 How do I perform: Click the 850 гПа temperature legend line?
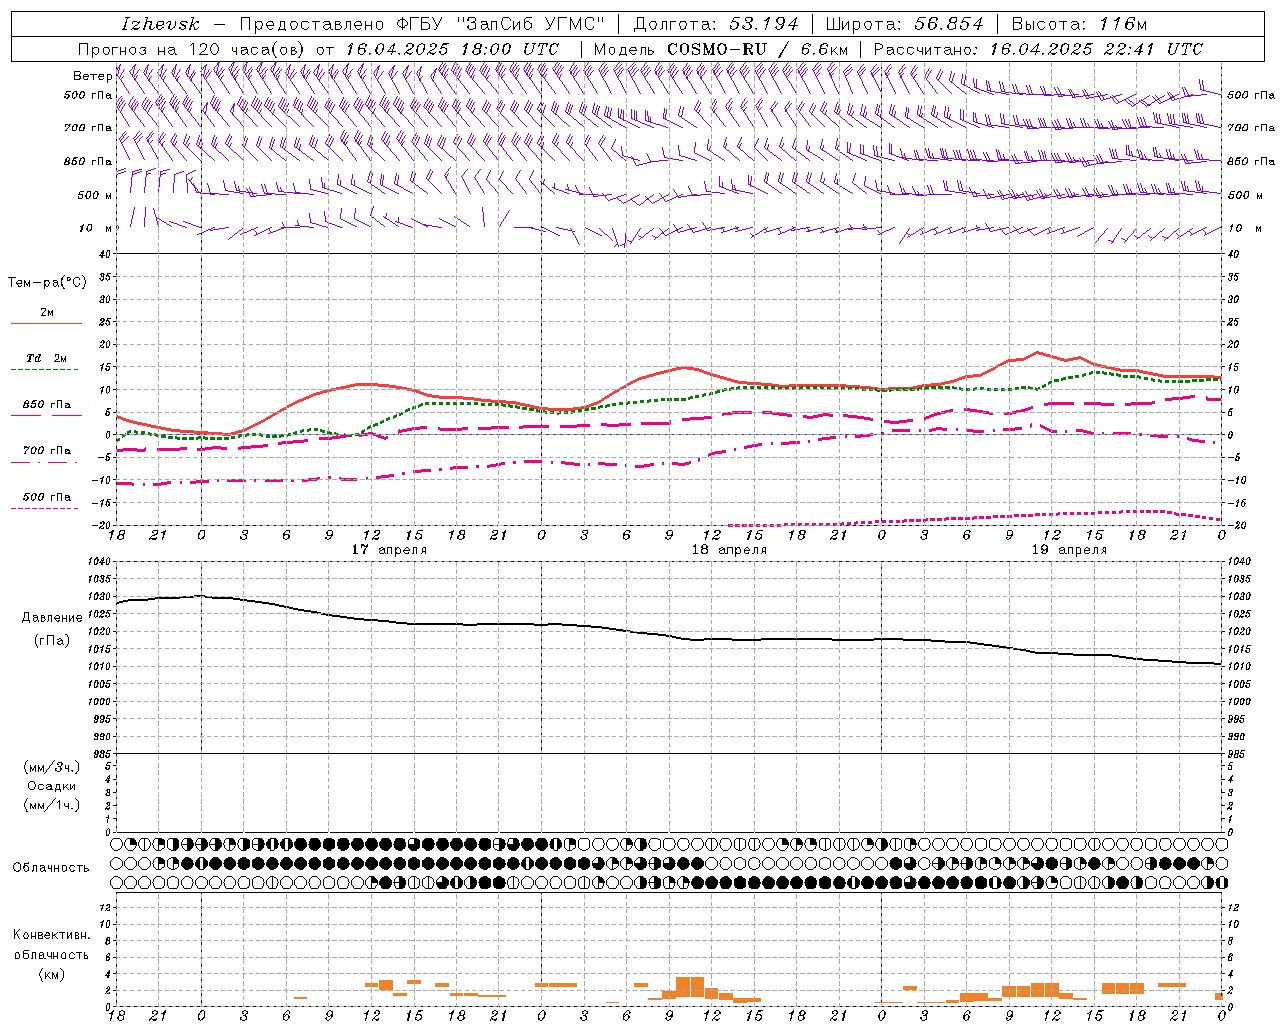point(46,415)
